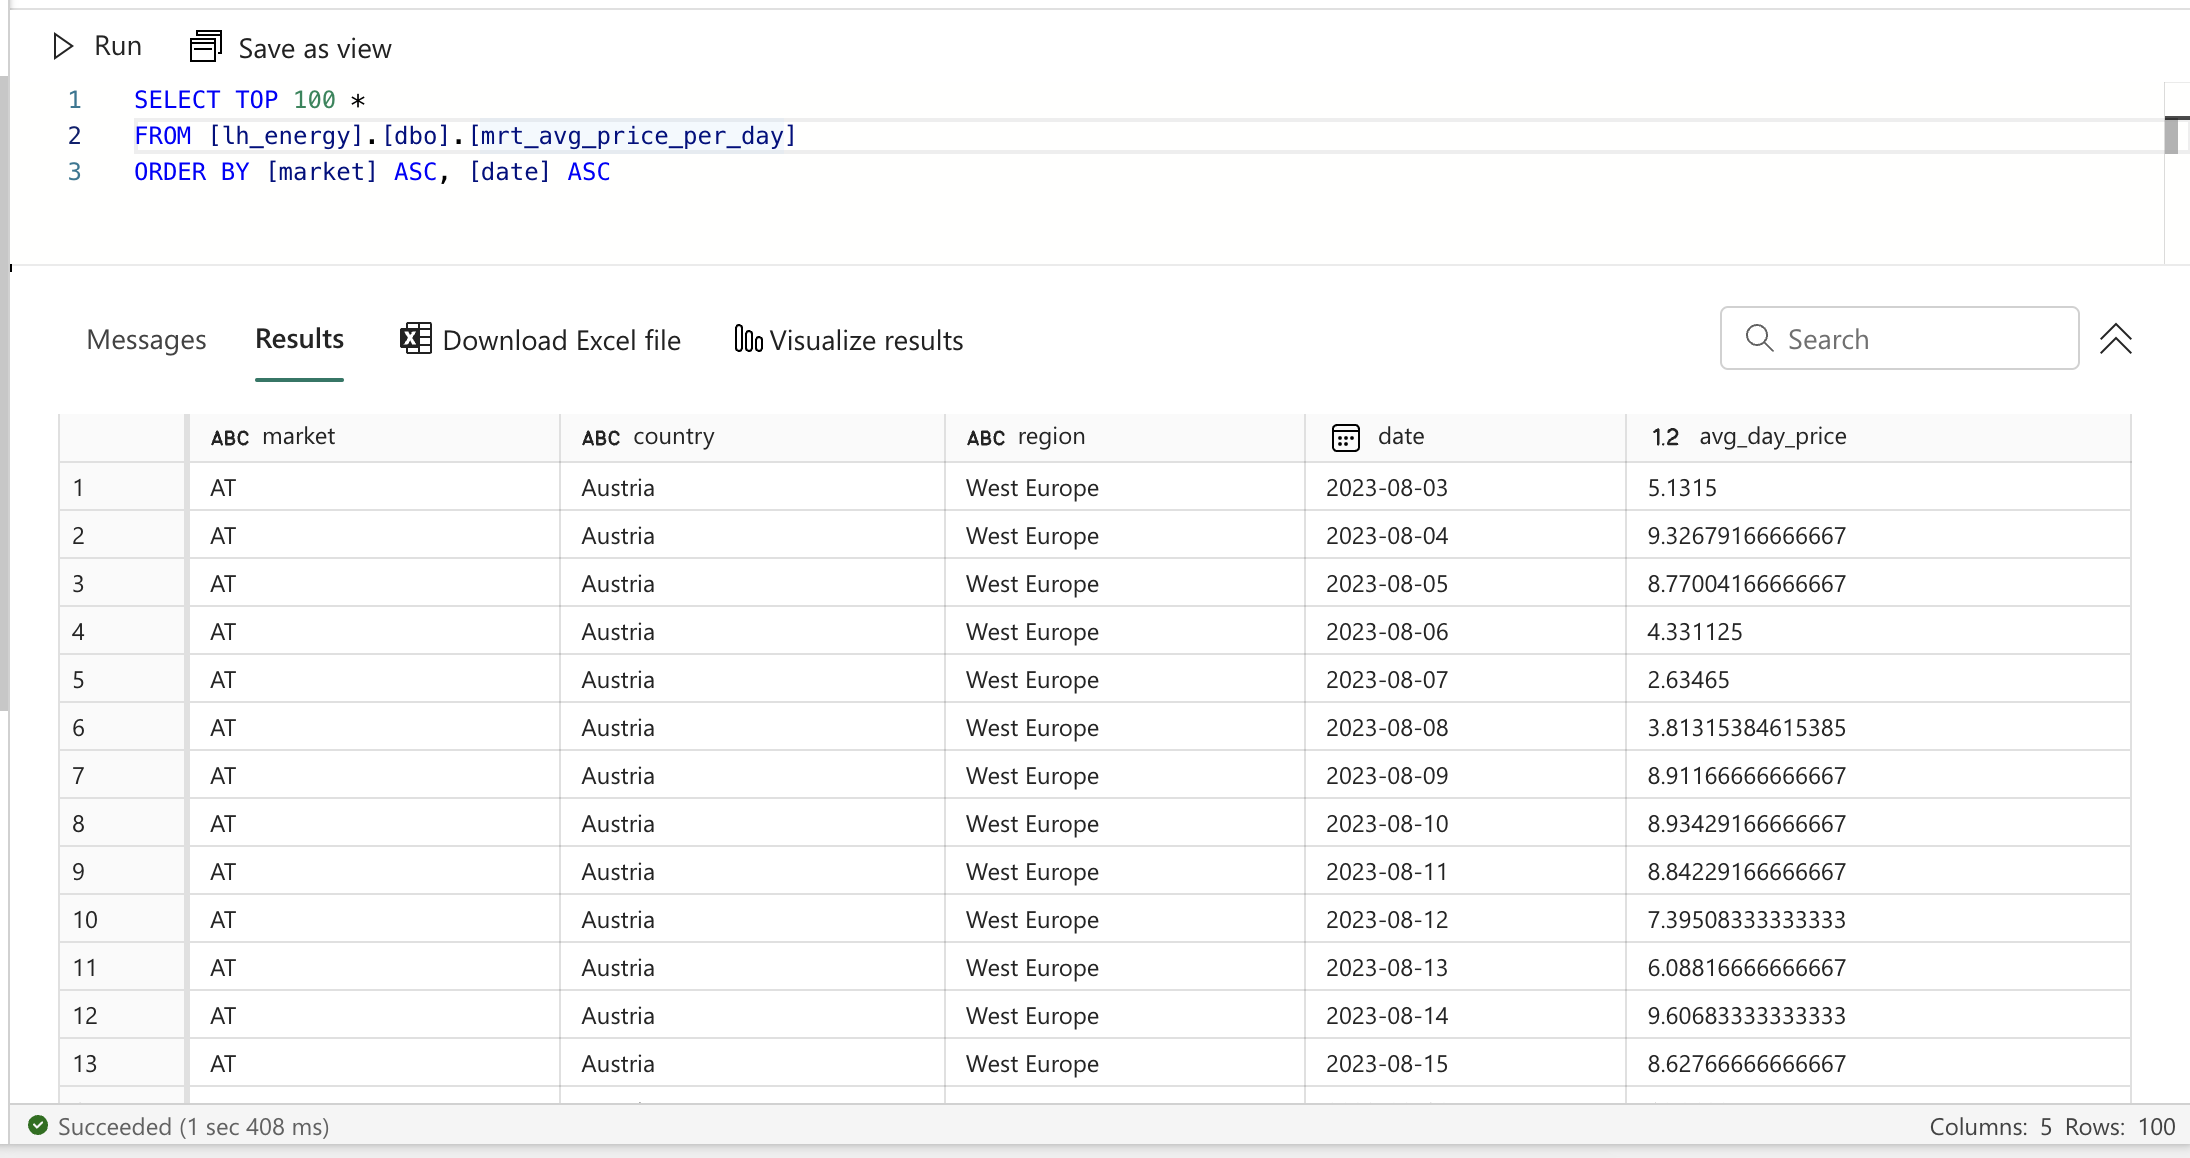Screen dimensions: 2190x1158
Task: Collapse results with double chevron up
Action: tap(2115, 339)
